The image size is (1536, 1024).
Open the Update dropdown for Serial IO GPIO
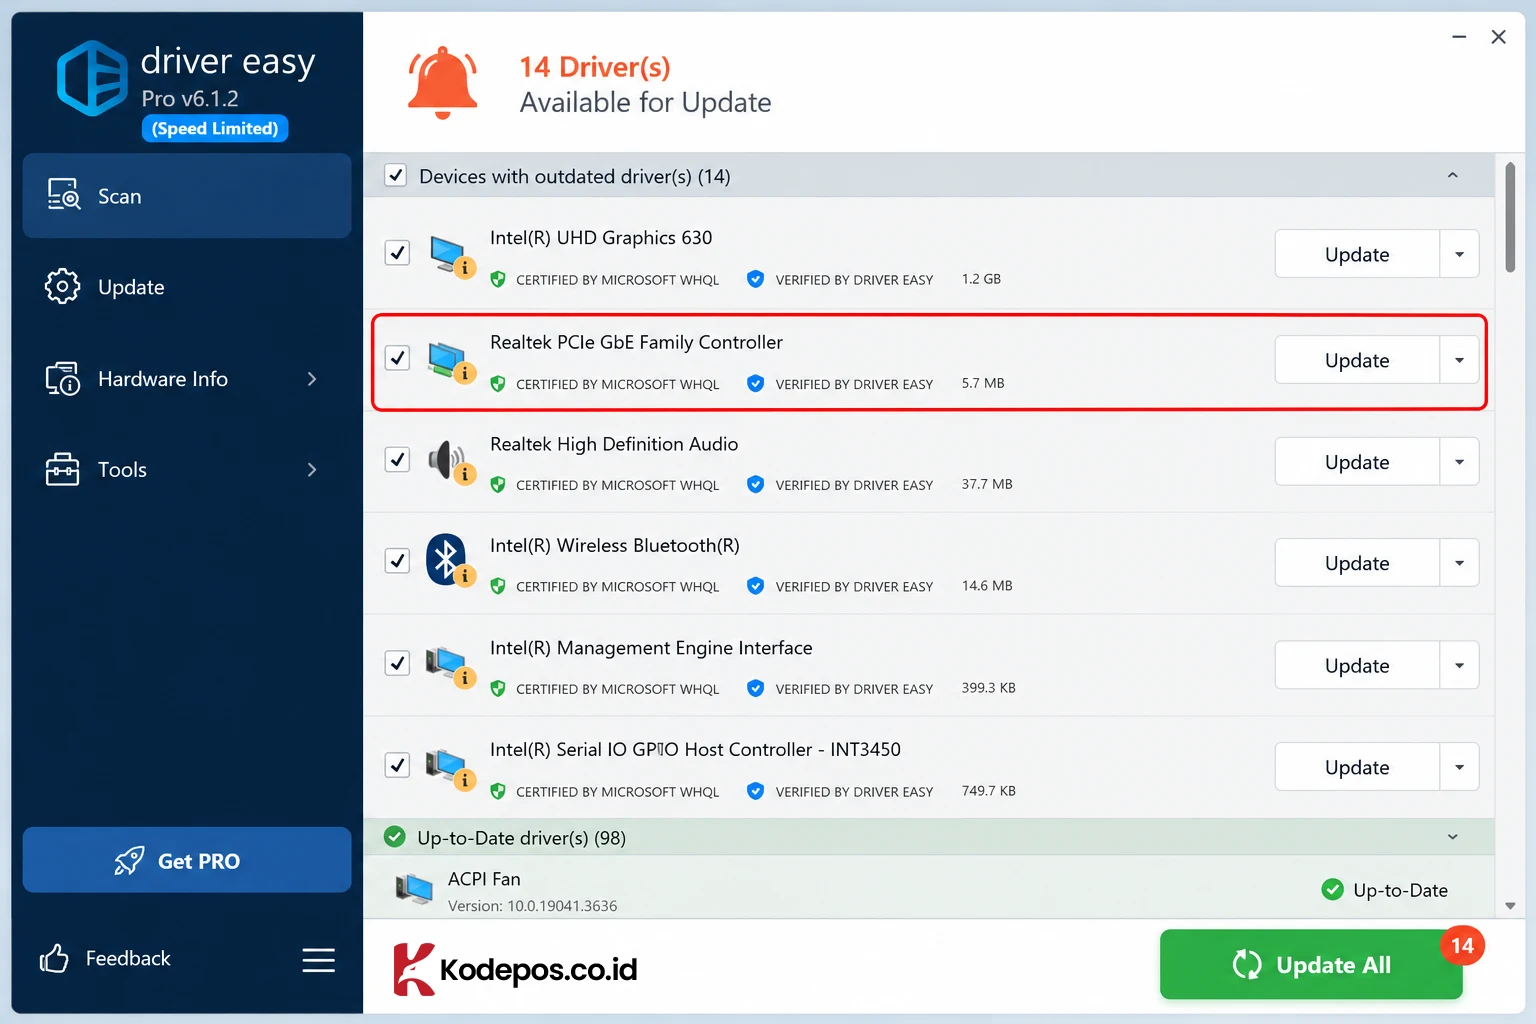click(1459, 767)
